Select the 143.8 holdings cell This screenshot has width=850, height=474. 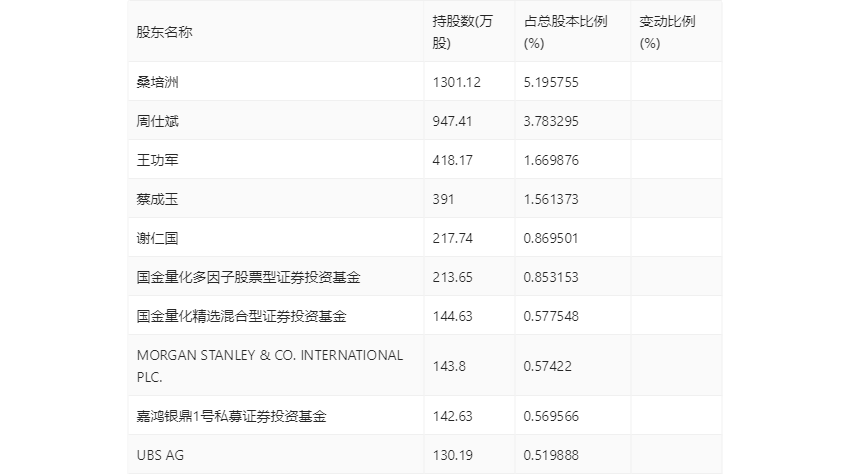[x=449, y=366]
